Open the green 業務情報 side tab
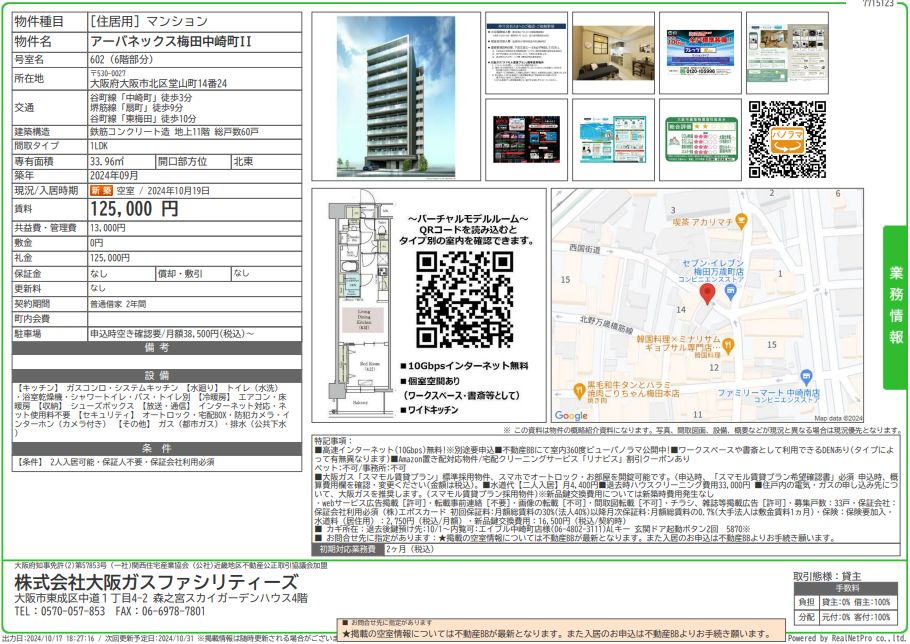The width and height of the screenshot is (910, 644). click(895, 307)
